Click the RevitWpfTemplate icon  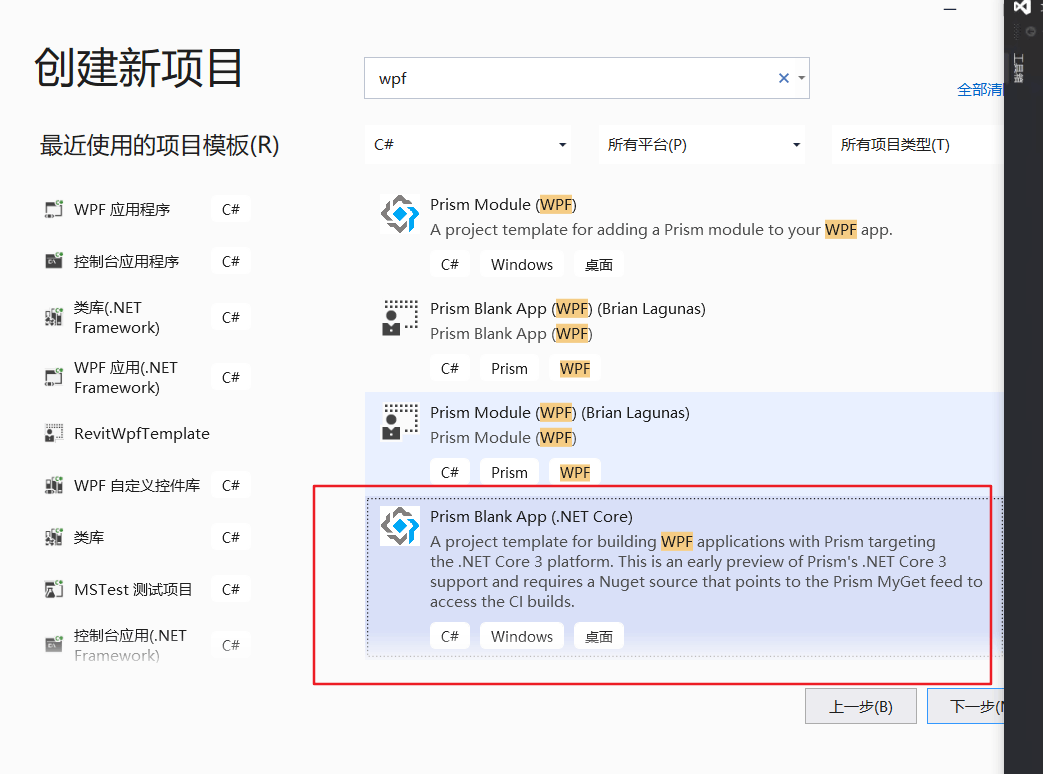coord(53,434)
